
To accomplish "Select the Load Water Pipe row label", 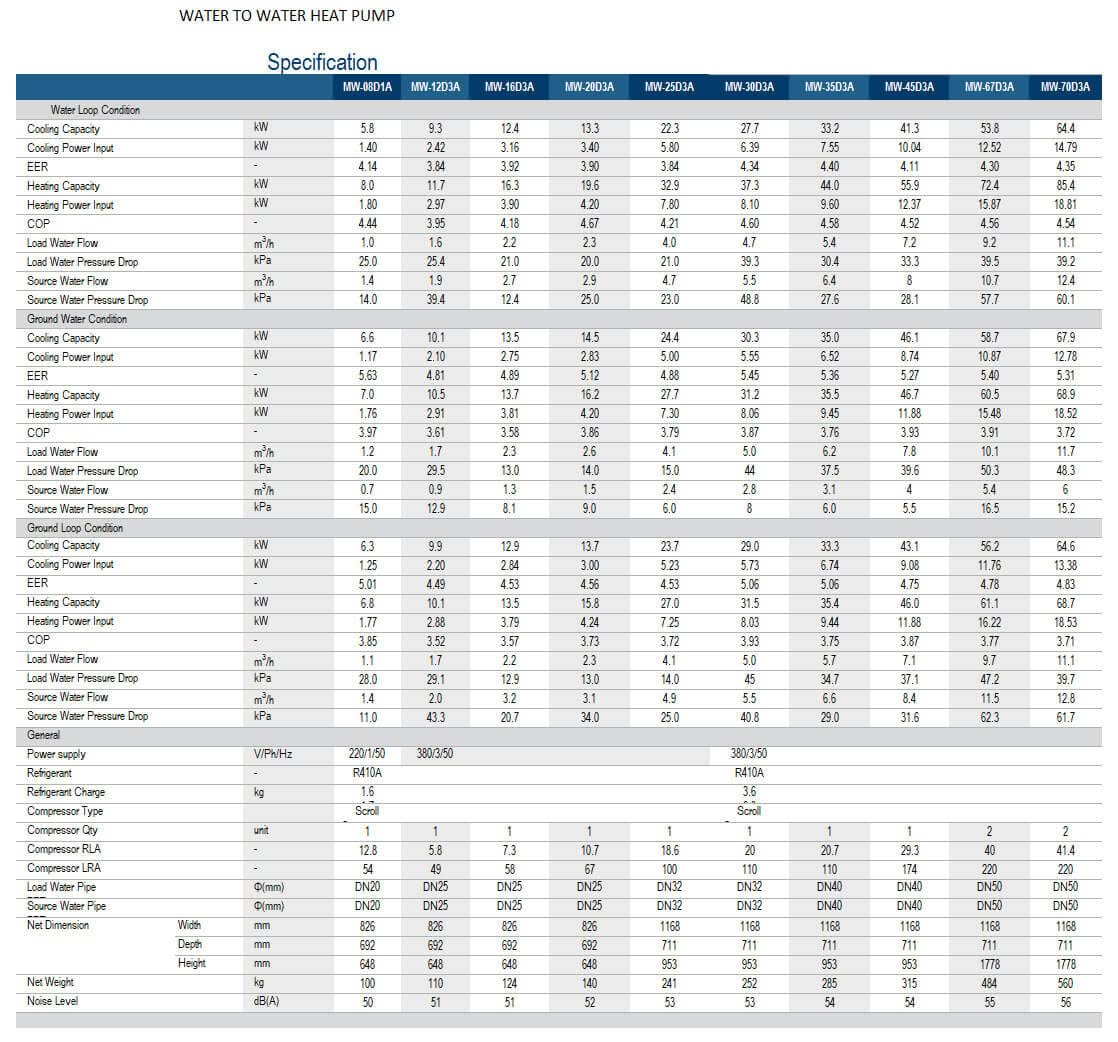I will coord(61,887).
